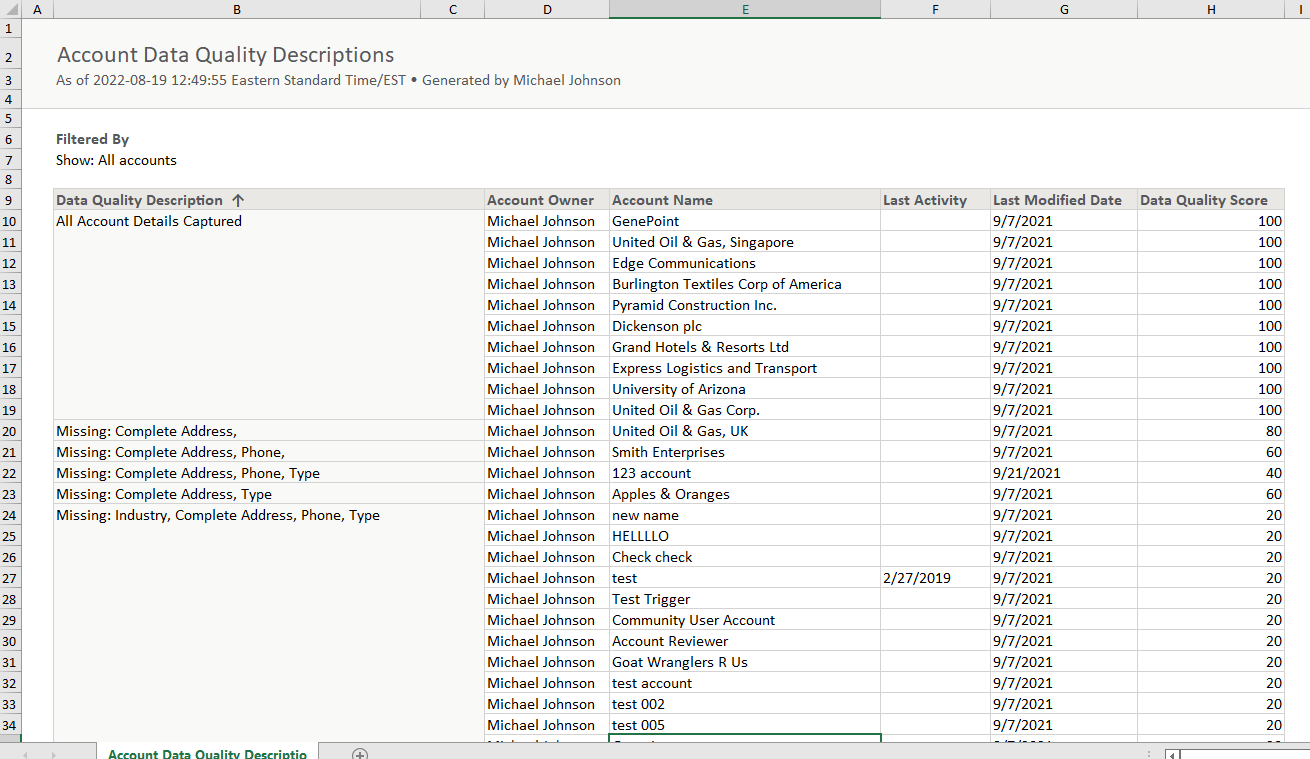
Task: Click the title cell Account Data Quality Descriptions
Action: pos(225,55)
